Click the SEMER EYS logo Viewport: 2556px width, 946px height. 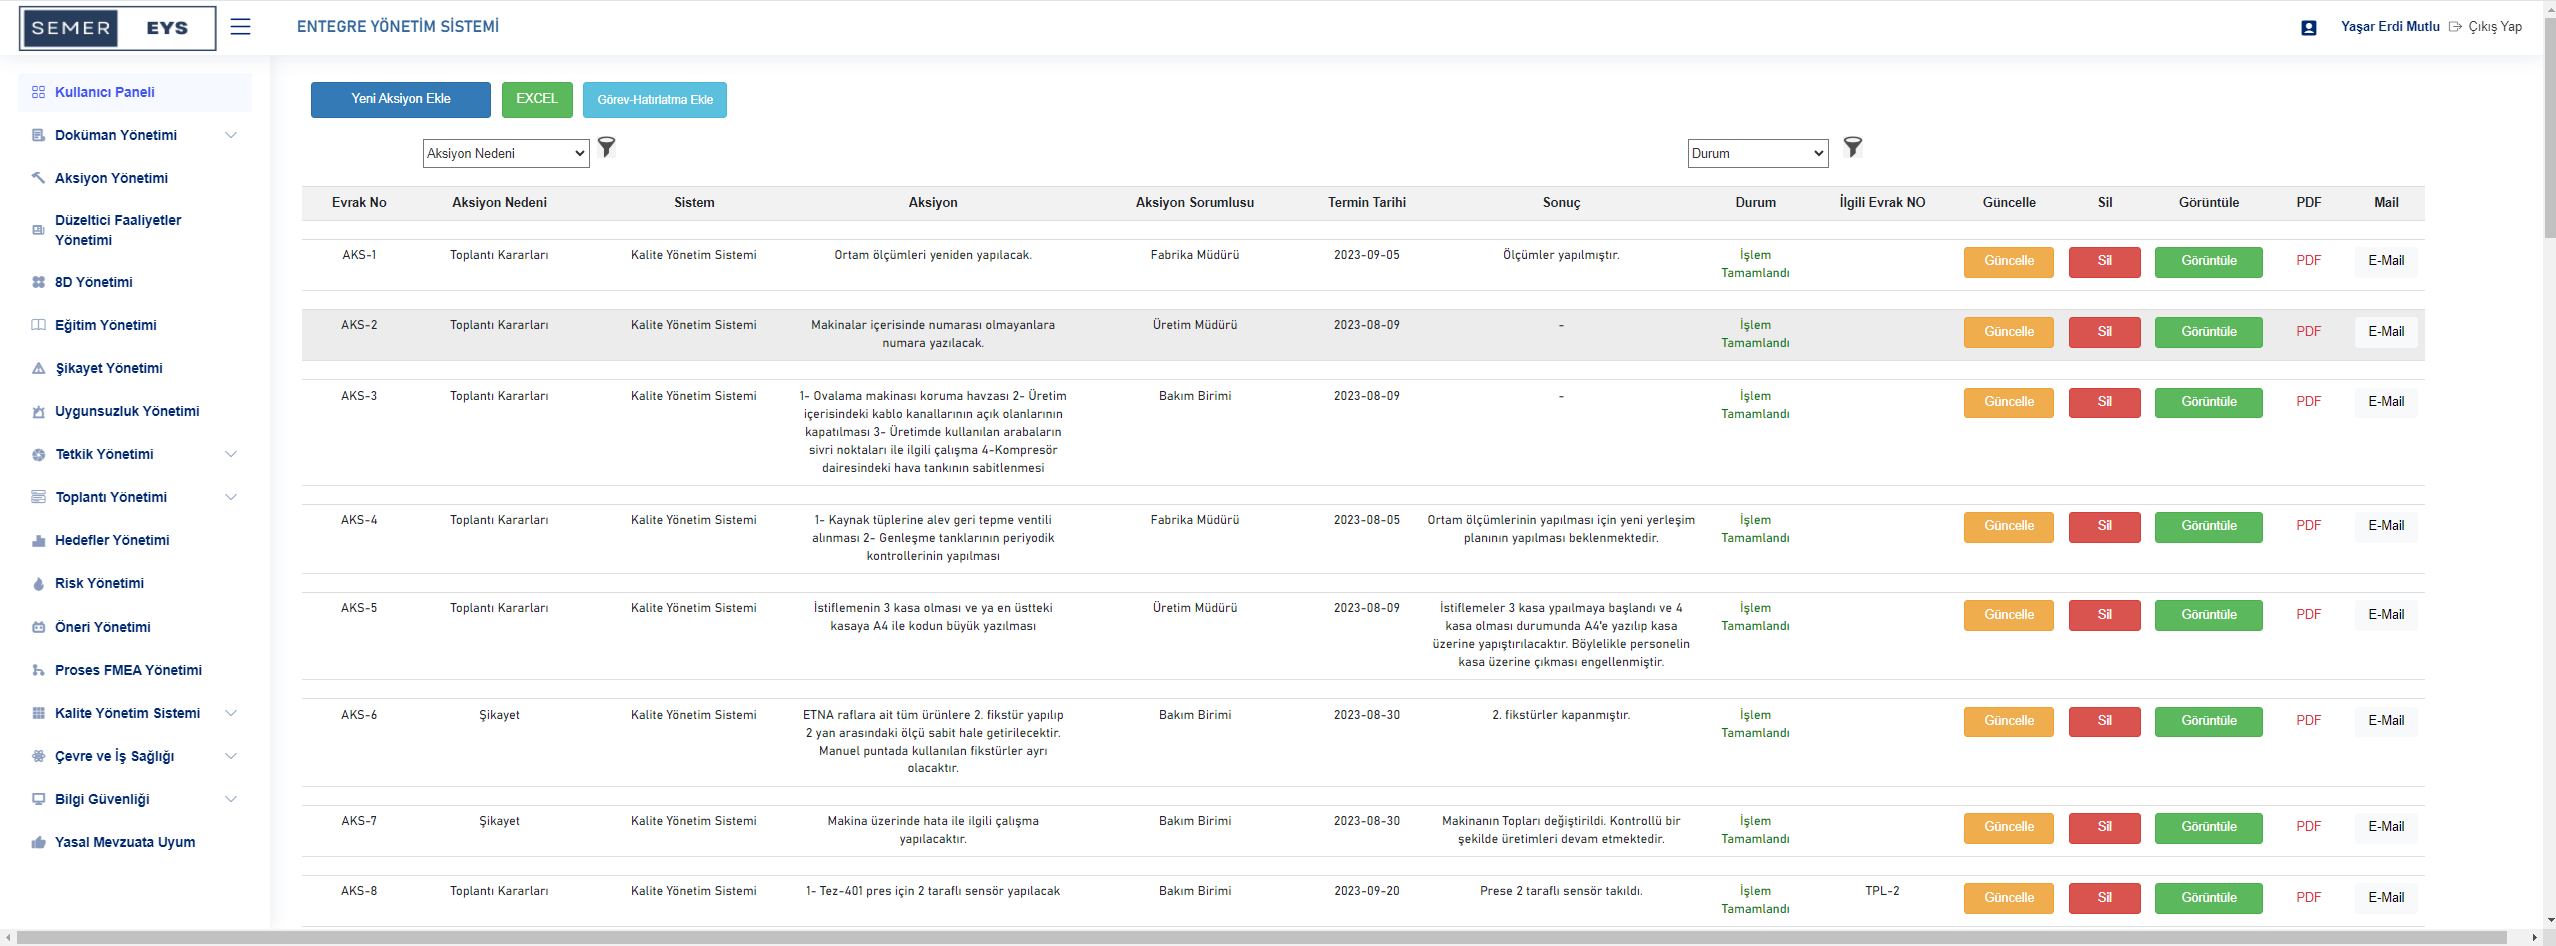(117, 28)
